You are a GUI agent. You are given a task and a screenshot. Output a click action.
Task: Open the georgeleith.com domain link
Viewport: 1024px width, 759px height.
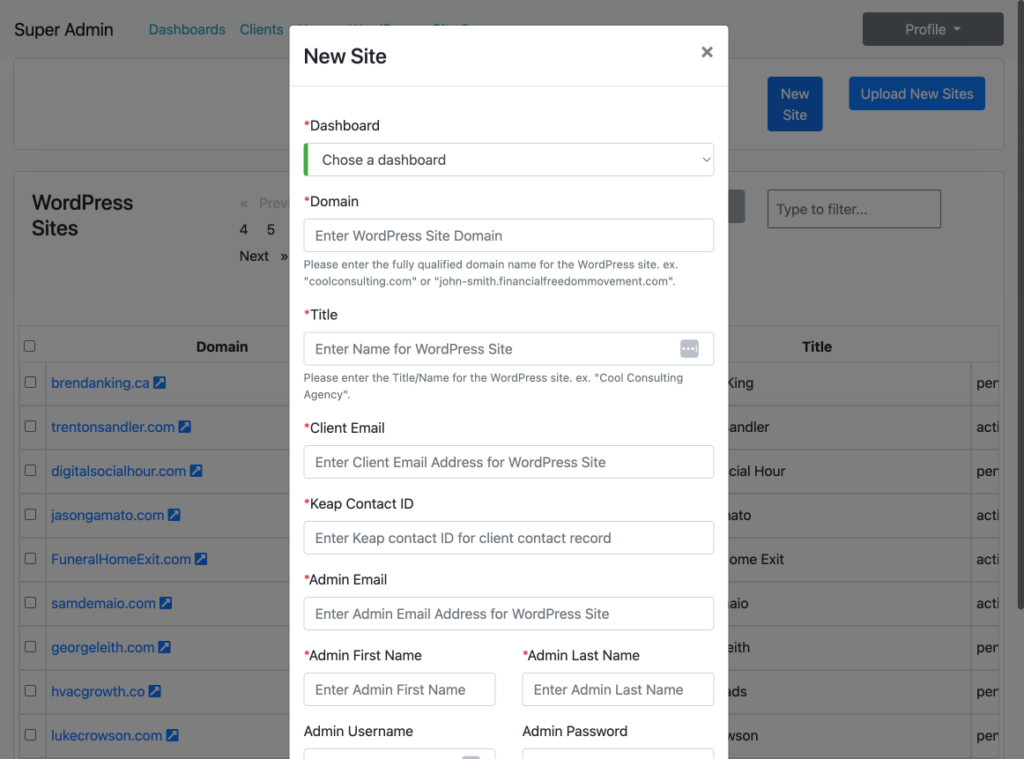[103, 647]
